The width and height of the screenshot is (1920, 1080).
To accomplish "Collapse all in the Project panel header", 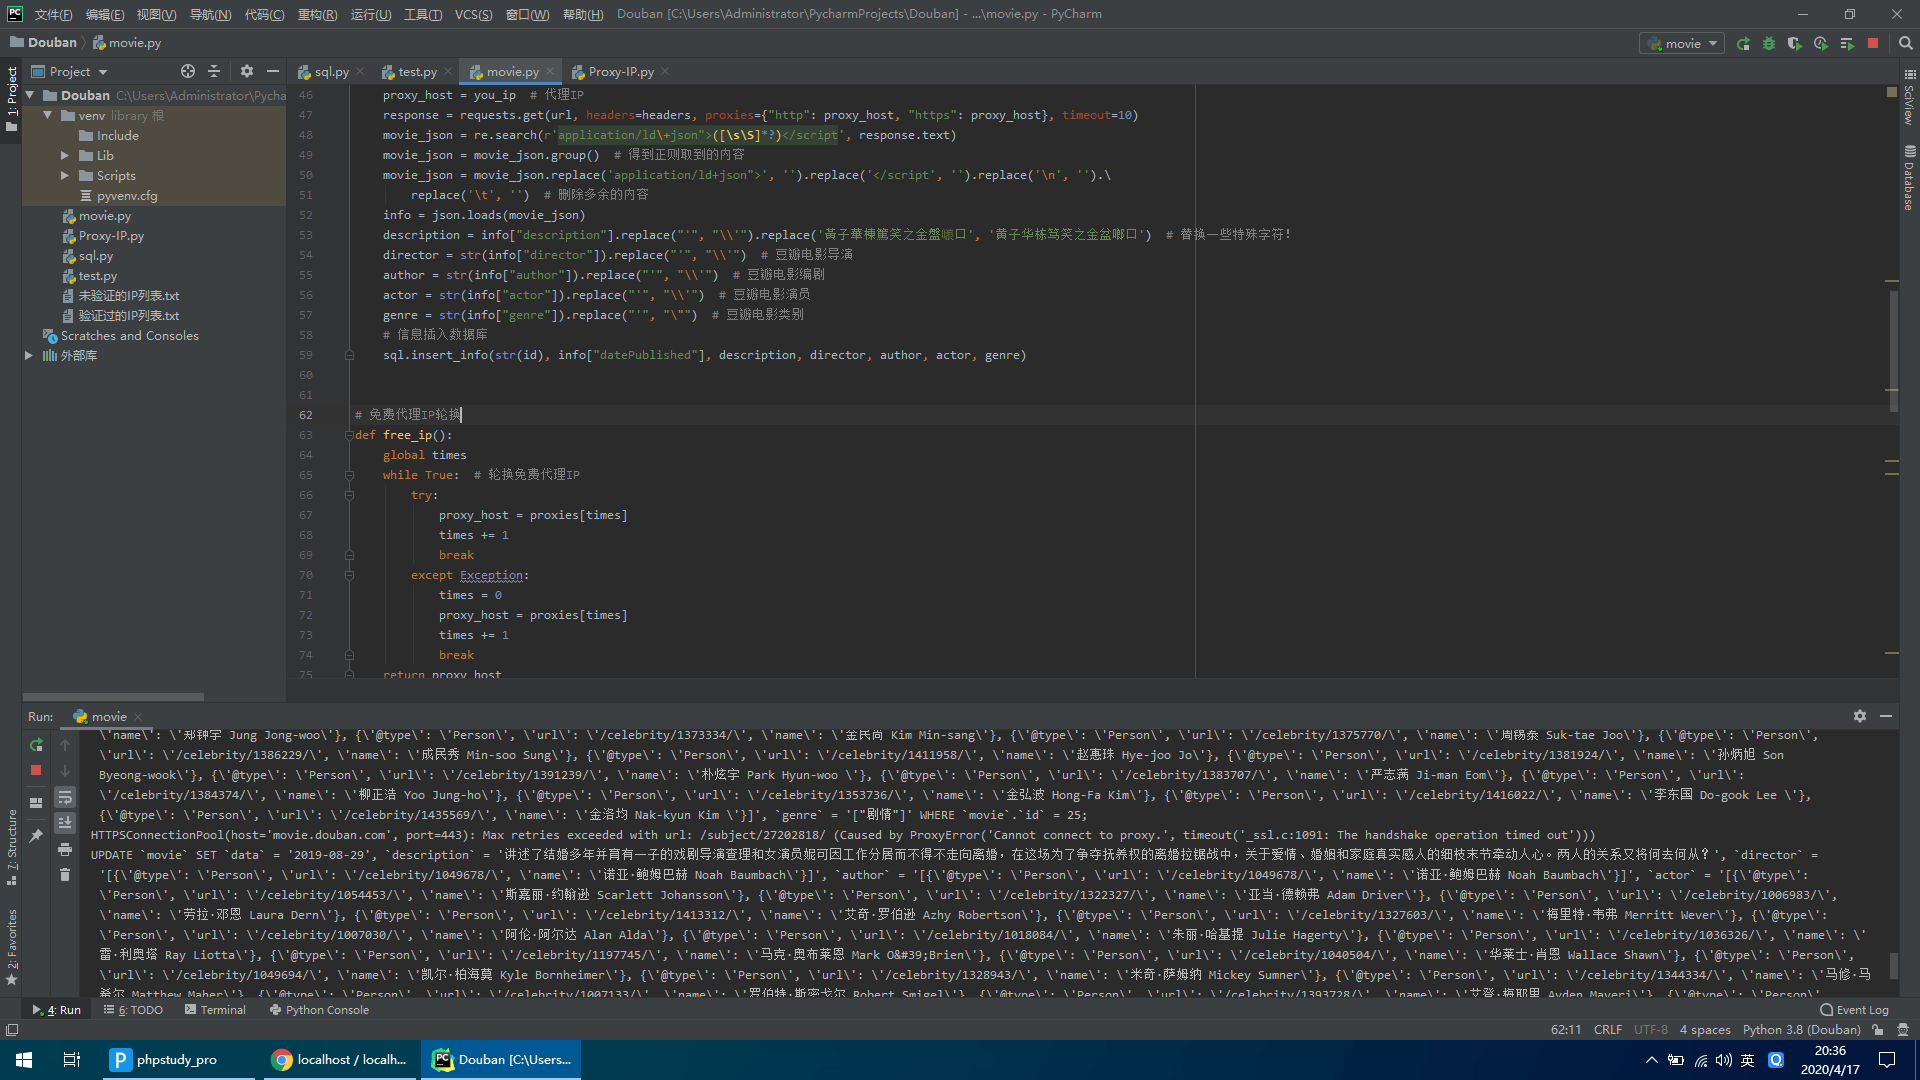I will click(x=214, y=71).
